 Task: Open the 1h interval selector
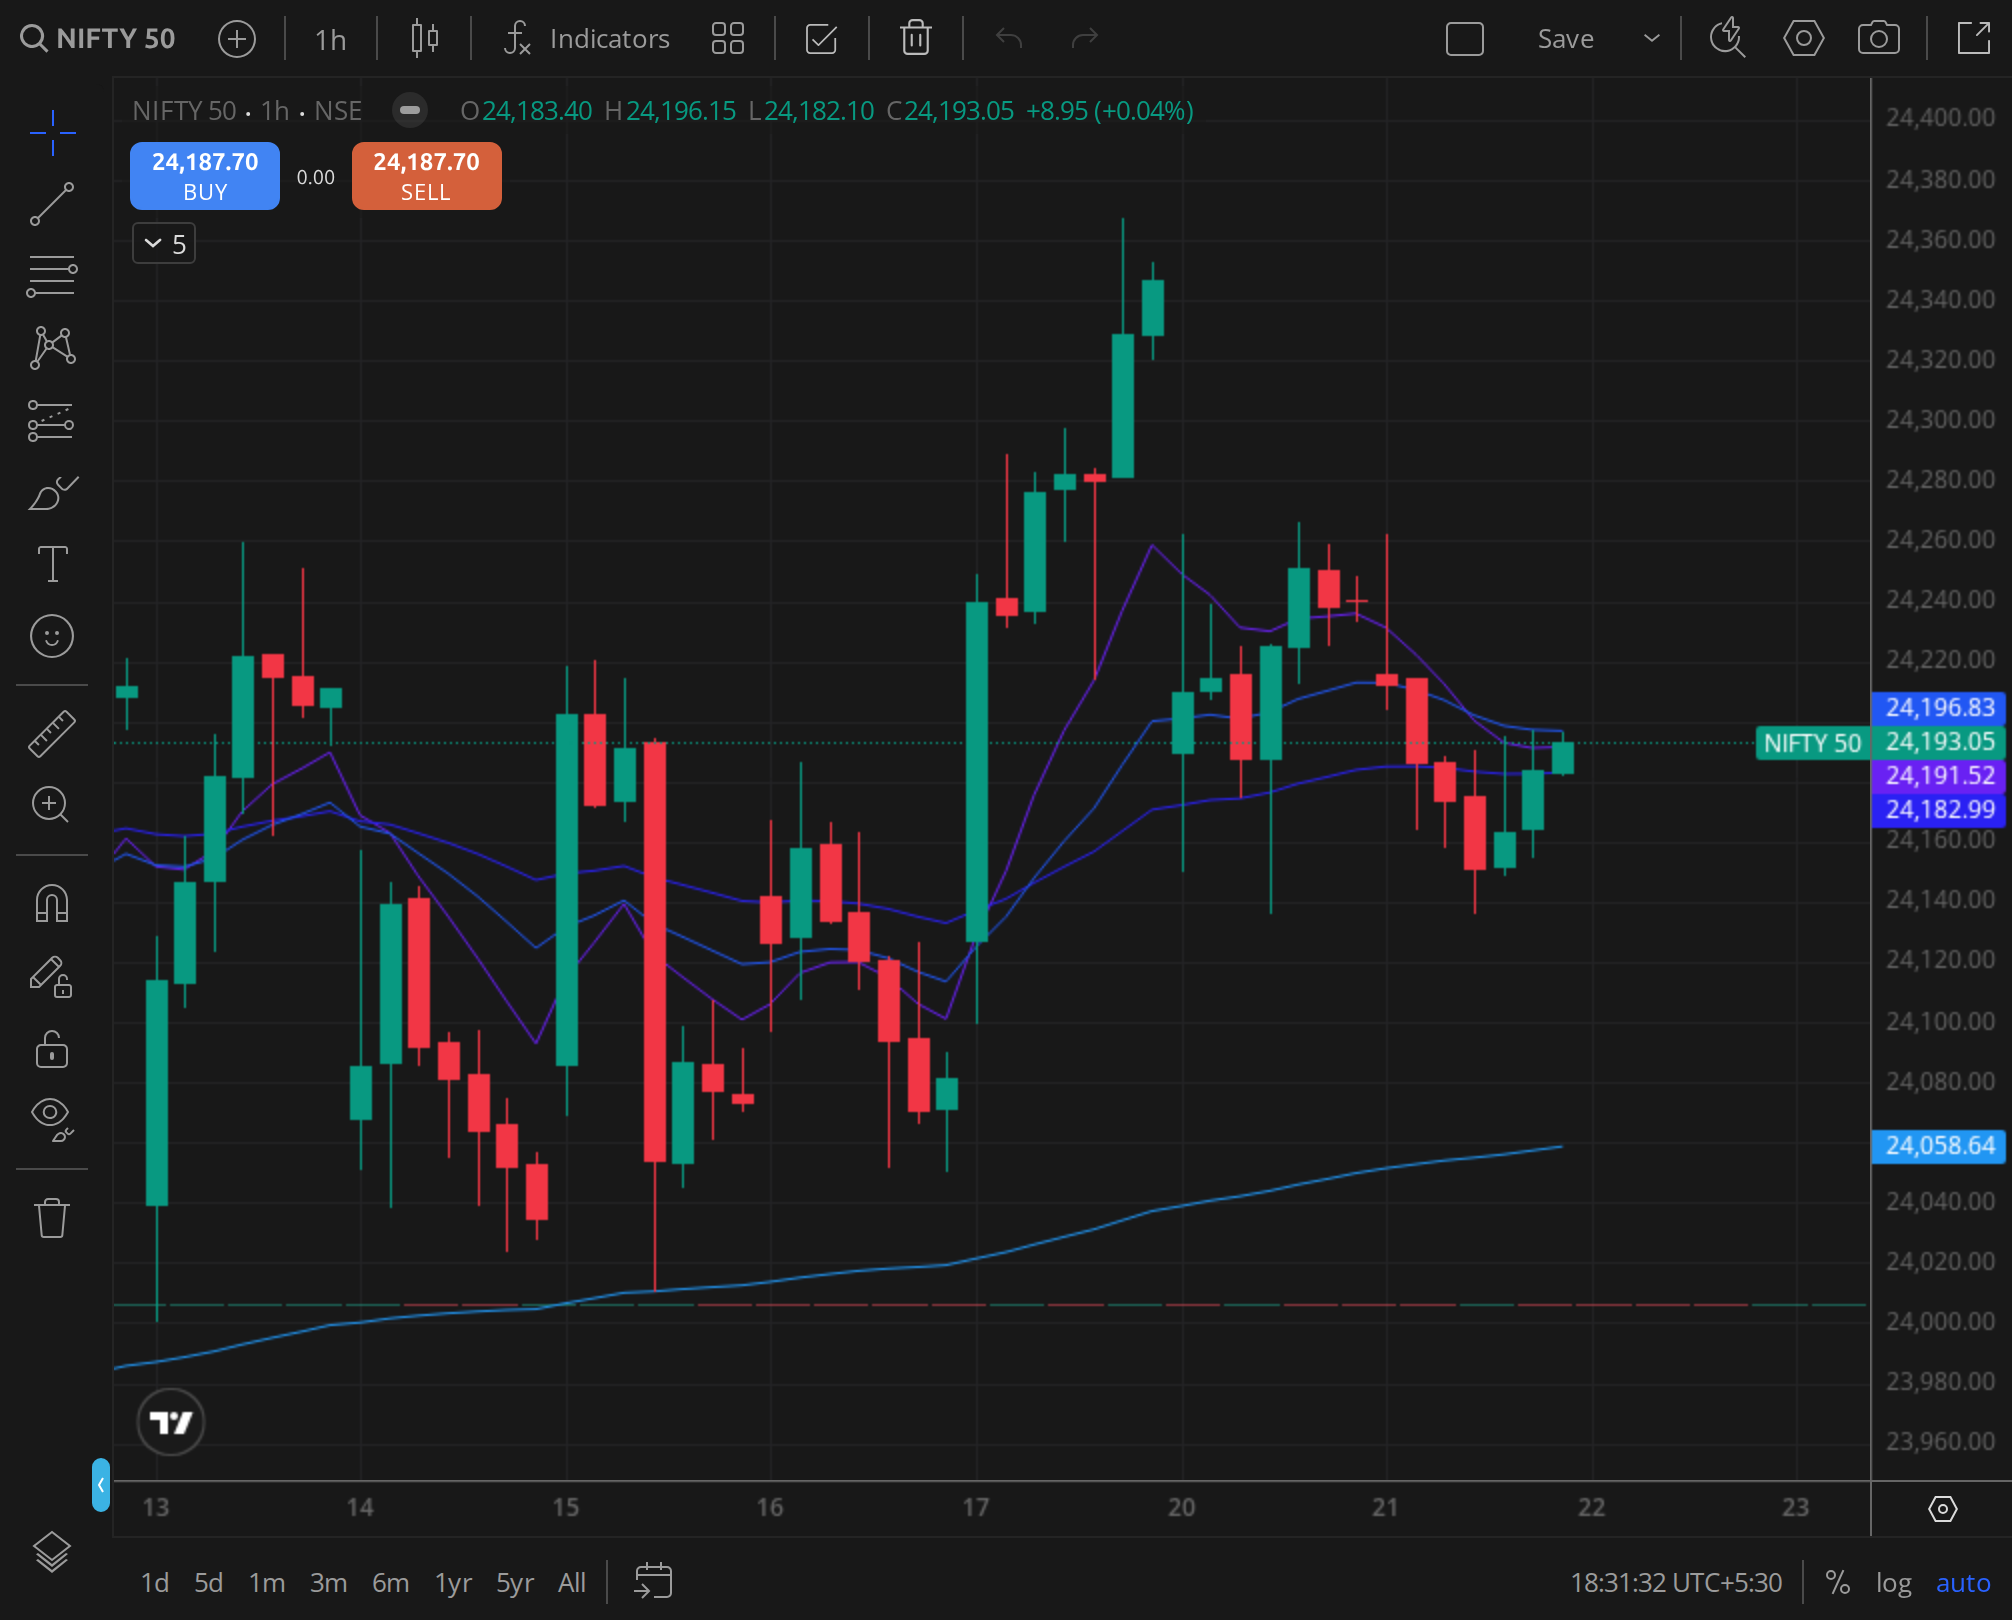click(330, 39)
